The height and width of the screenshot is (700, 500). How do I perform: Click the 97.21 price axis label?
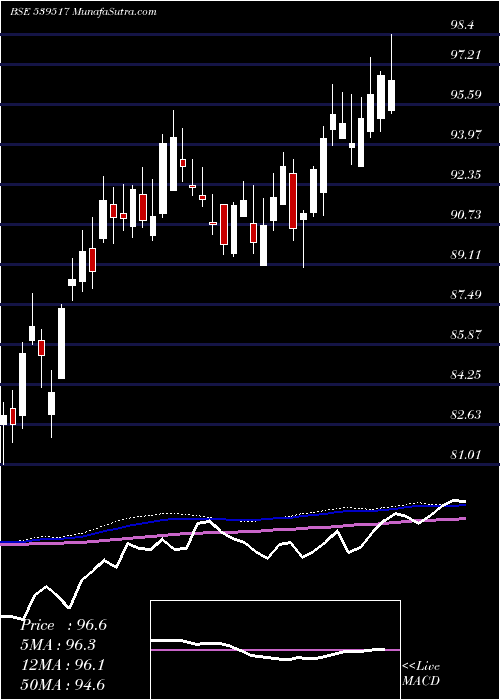click(x=466, y=55)
